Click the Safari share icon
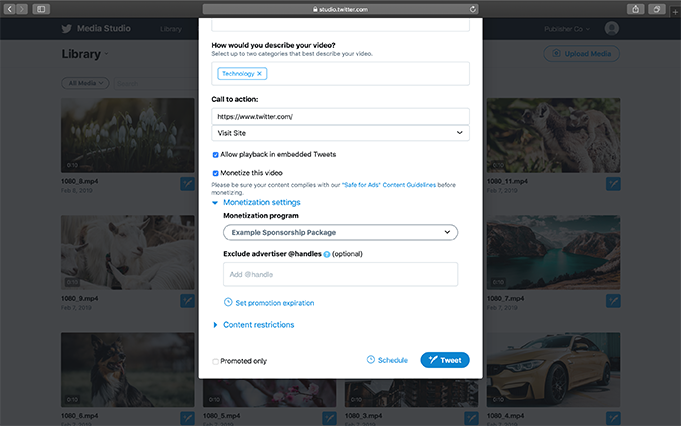The height and width of the screenshot is (426, 681). tap(636, 8)
